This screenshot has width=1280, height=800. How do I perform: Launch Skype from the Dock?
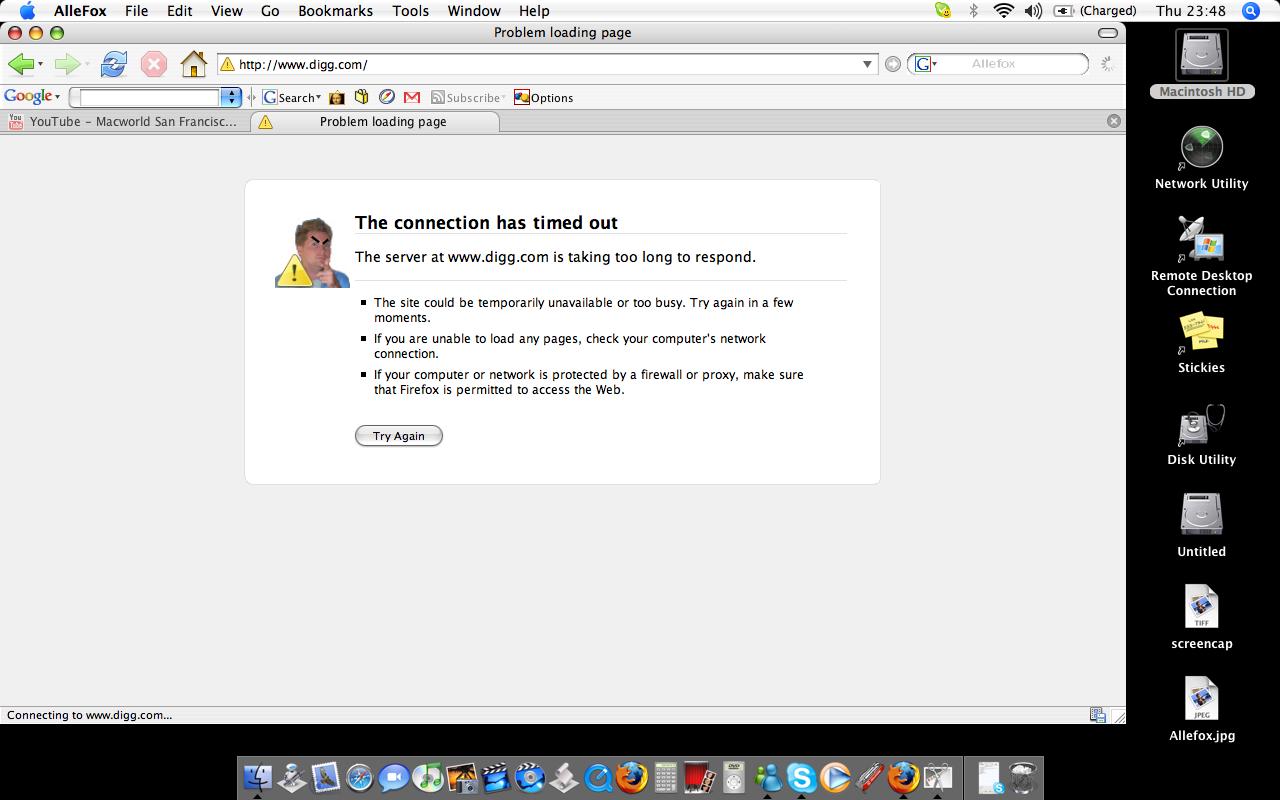(x=802, y=777)
